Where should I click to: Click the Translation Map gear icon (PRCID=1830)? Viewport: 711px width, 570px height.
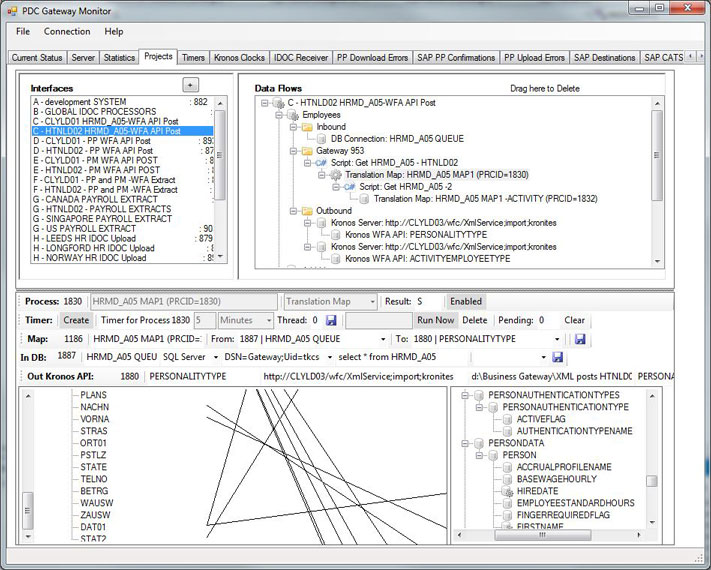coord(336,174)
